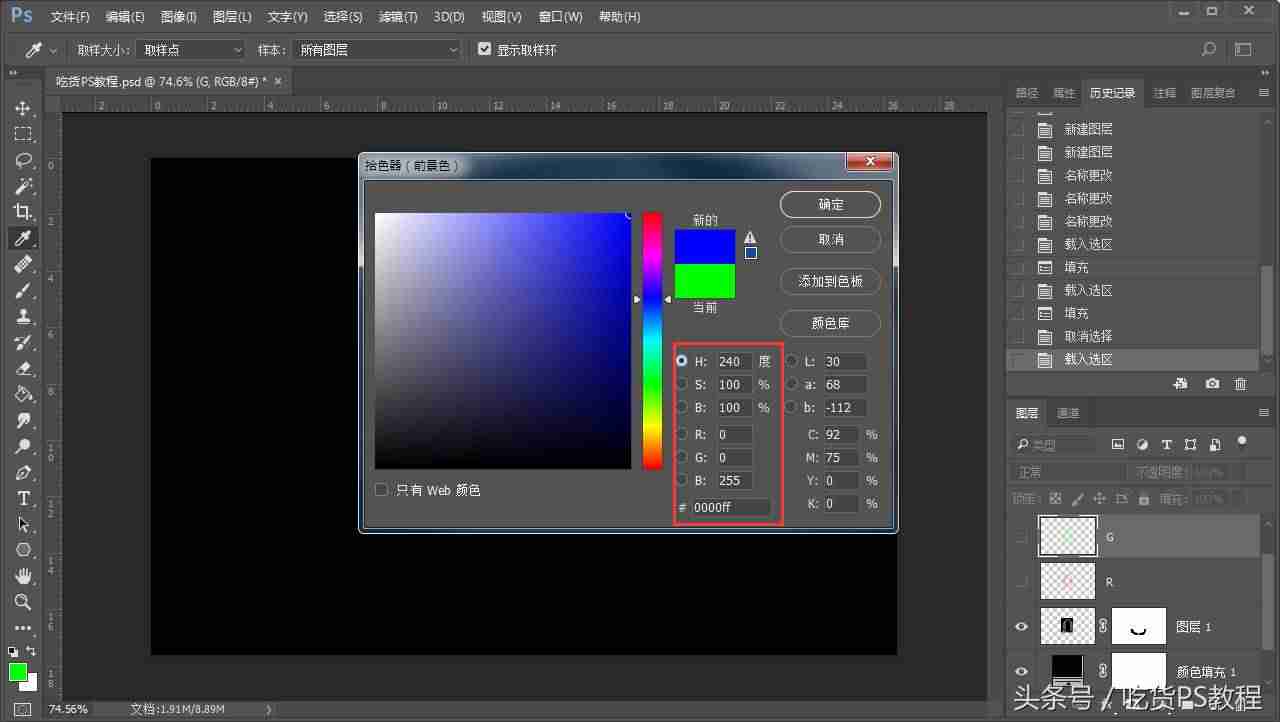1280x722 pixels.
Task: Filter layers by type layers (T icon)
Action: [x=1166, y=444]
